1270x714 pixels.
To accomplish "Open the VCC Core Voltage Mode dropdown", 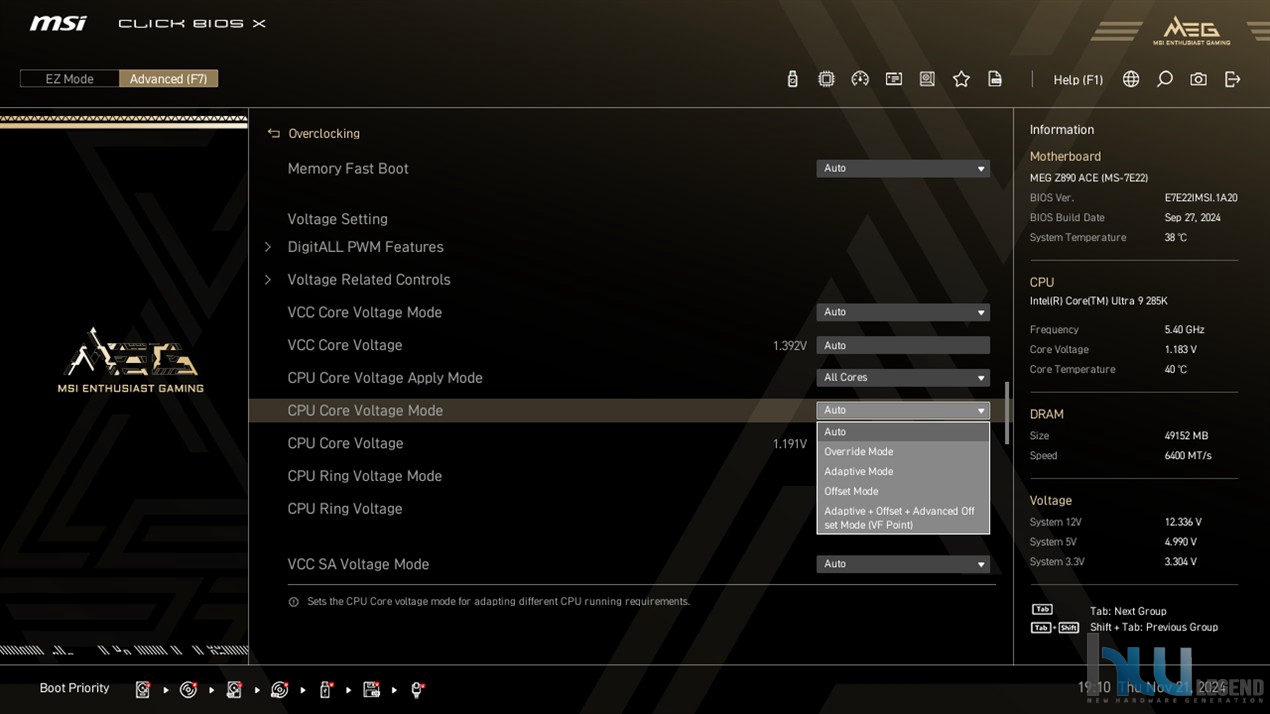I will [x=903, y=313].
